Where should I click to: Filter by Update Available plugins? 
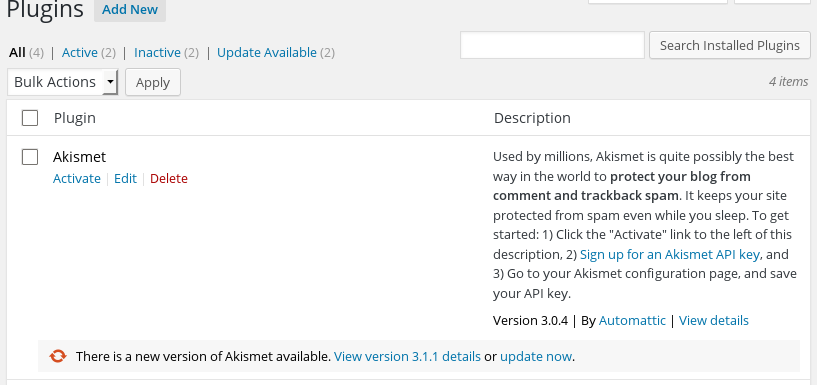pos(267,53)
